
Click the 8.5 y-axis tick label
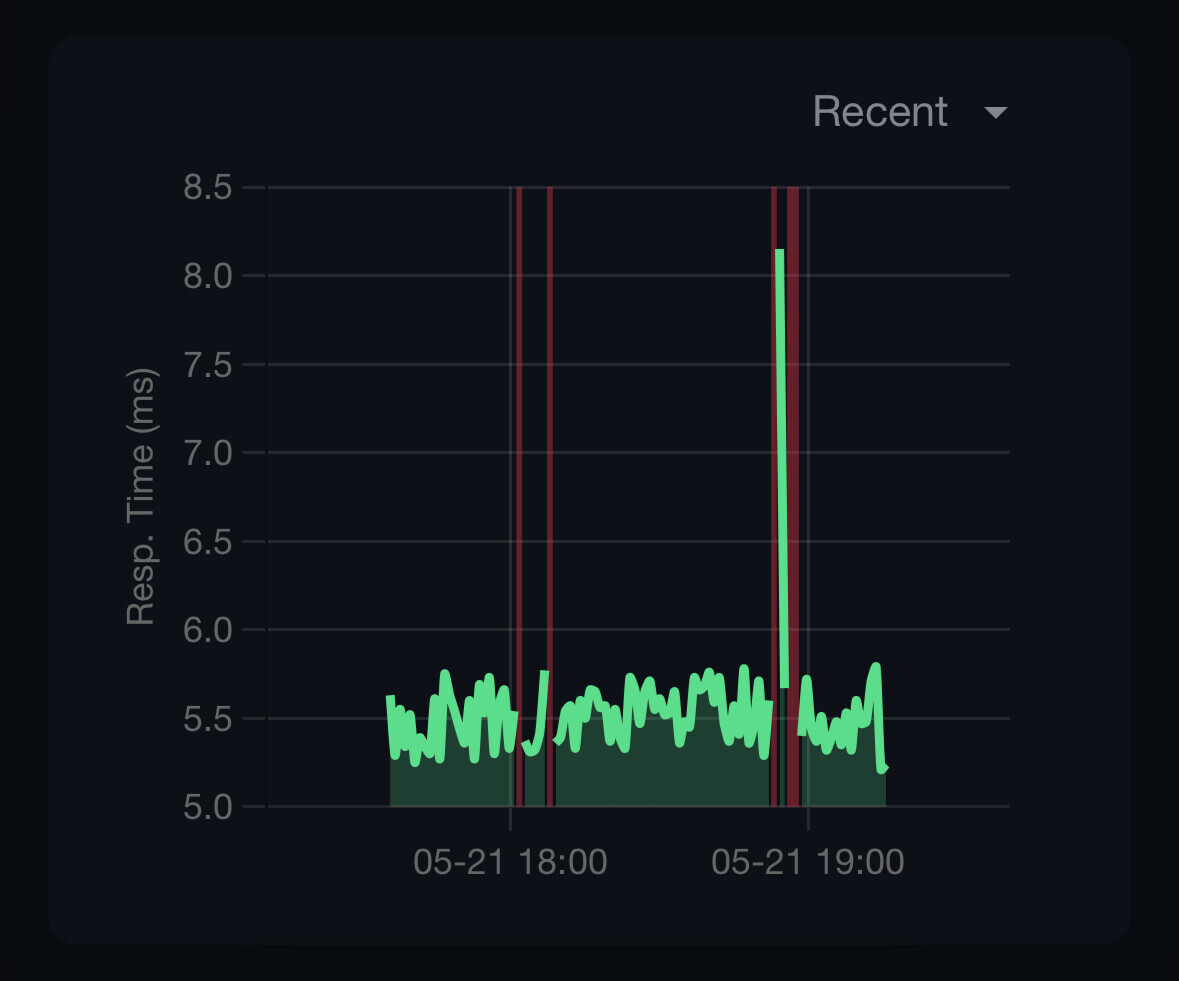point(208,187)
